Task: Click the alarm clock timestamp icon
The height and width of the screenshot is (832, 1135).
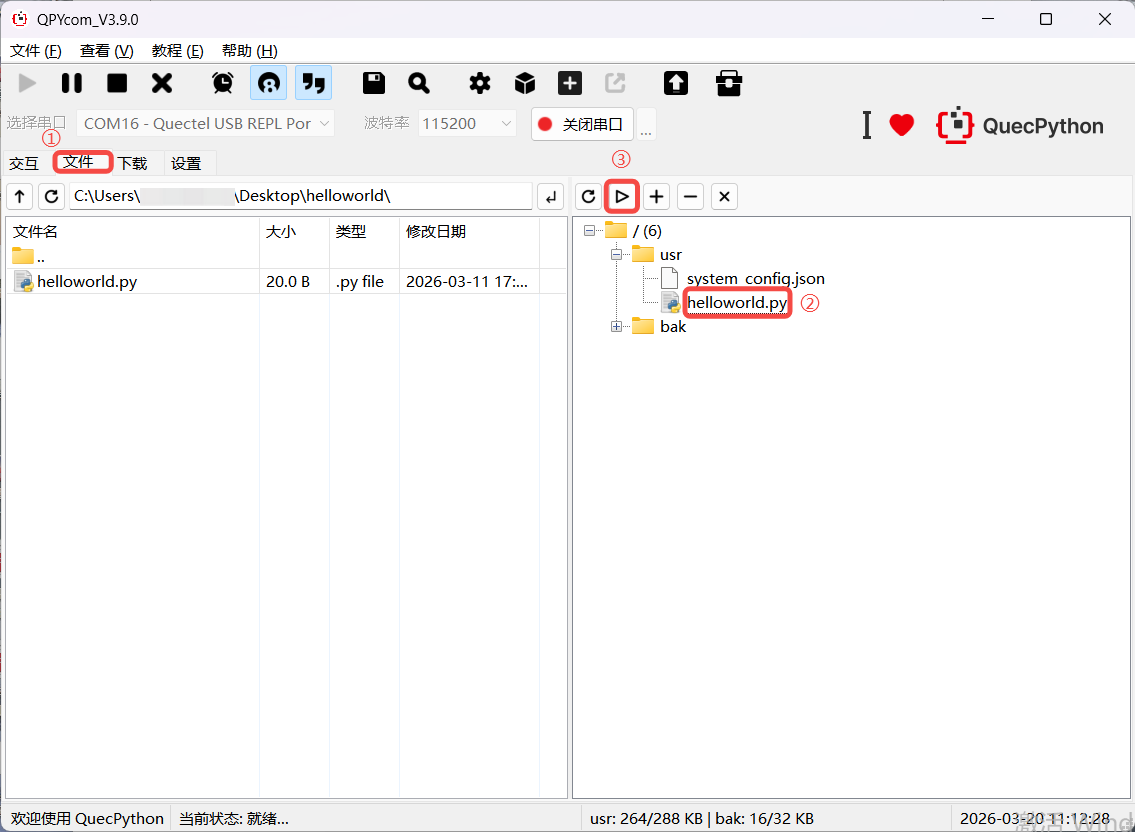Action: pos(223,83)
